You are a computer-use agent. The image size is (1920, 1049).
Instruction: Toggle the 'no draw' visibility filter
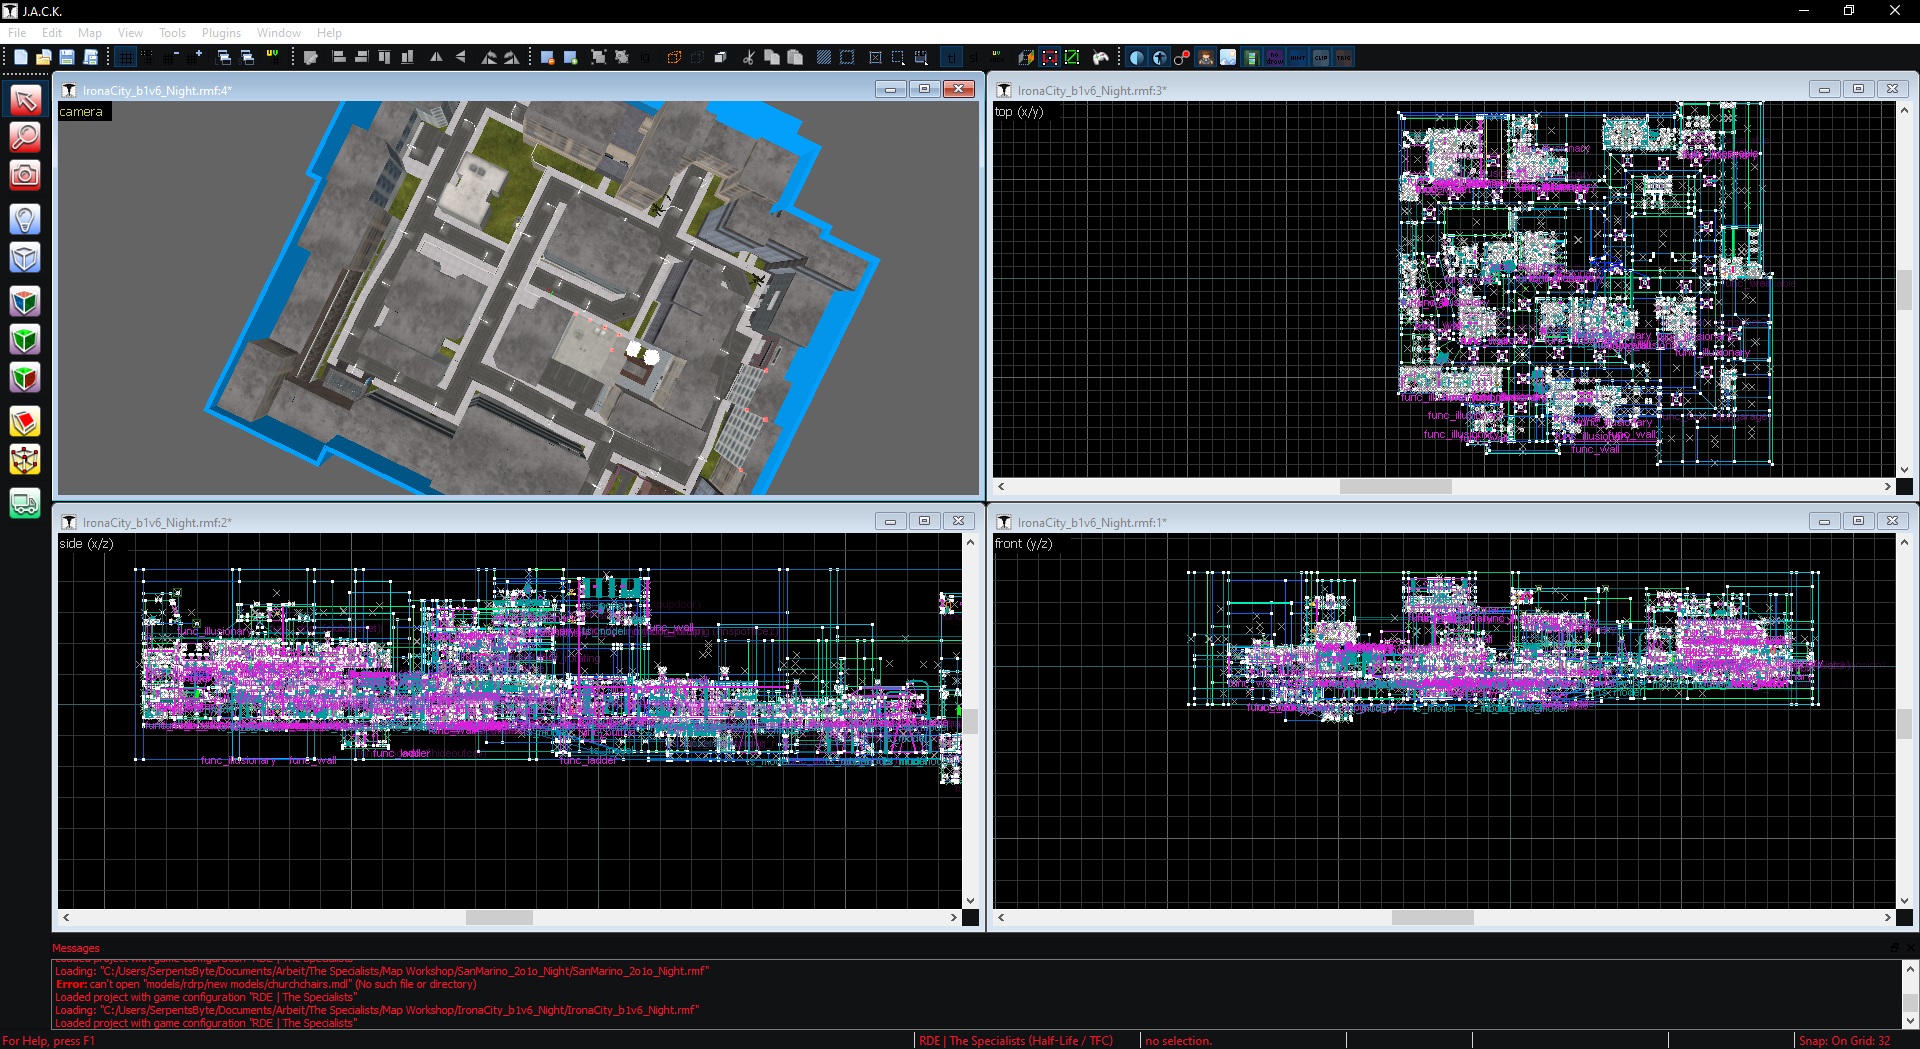click(x=1275, y=58)
